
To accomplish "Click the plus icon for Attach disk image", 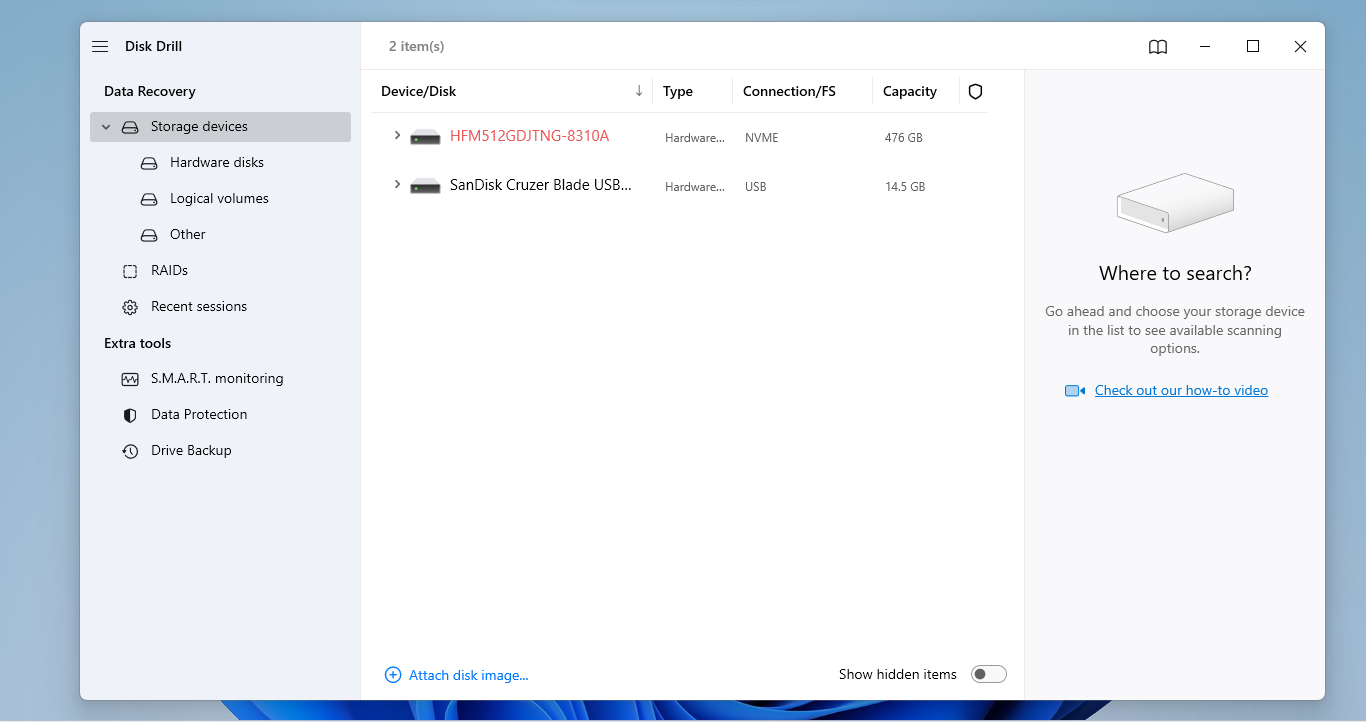I will pos(393,675).
